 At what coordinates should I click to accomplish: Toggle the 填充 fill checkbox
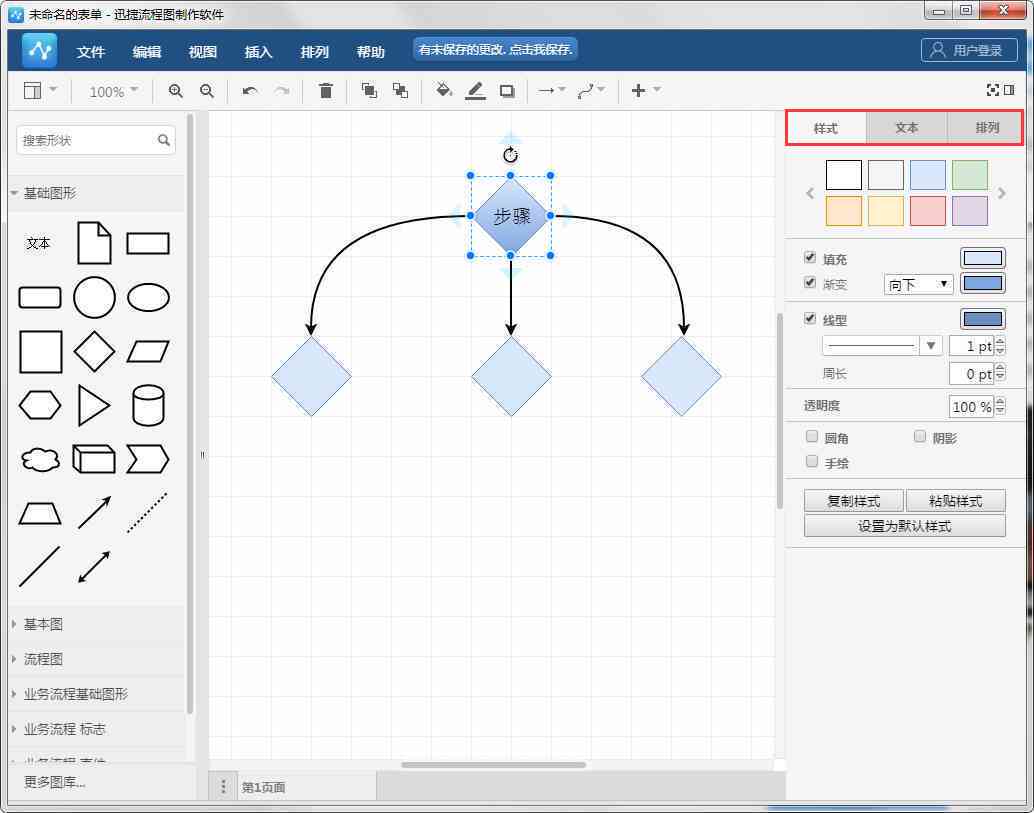810,257
